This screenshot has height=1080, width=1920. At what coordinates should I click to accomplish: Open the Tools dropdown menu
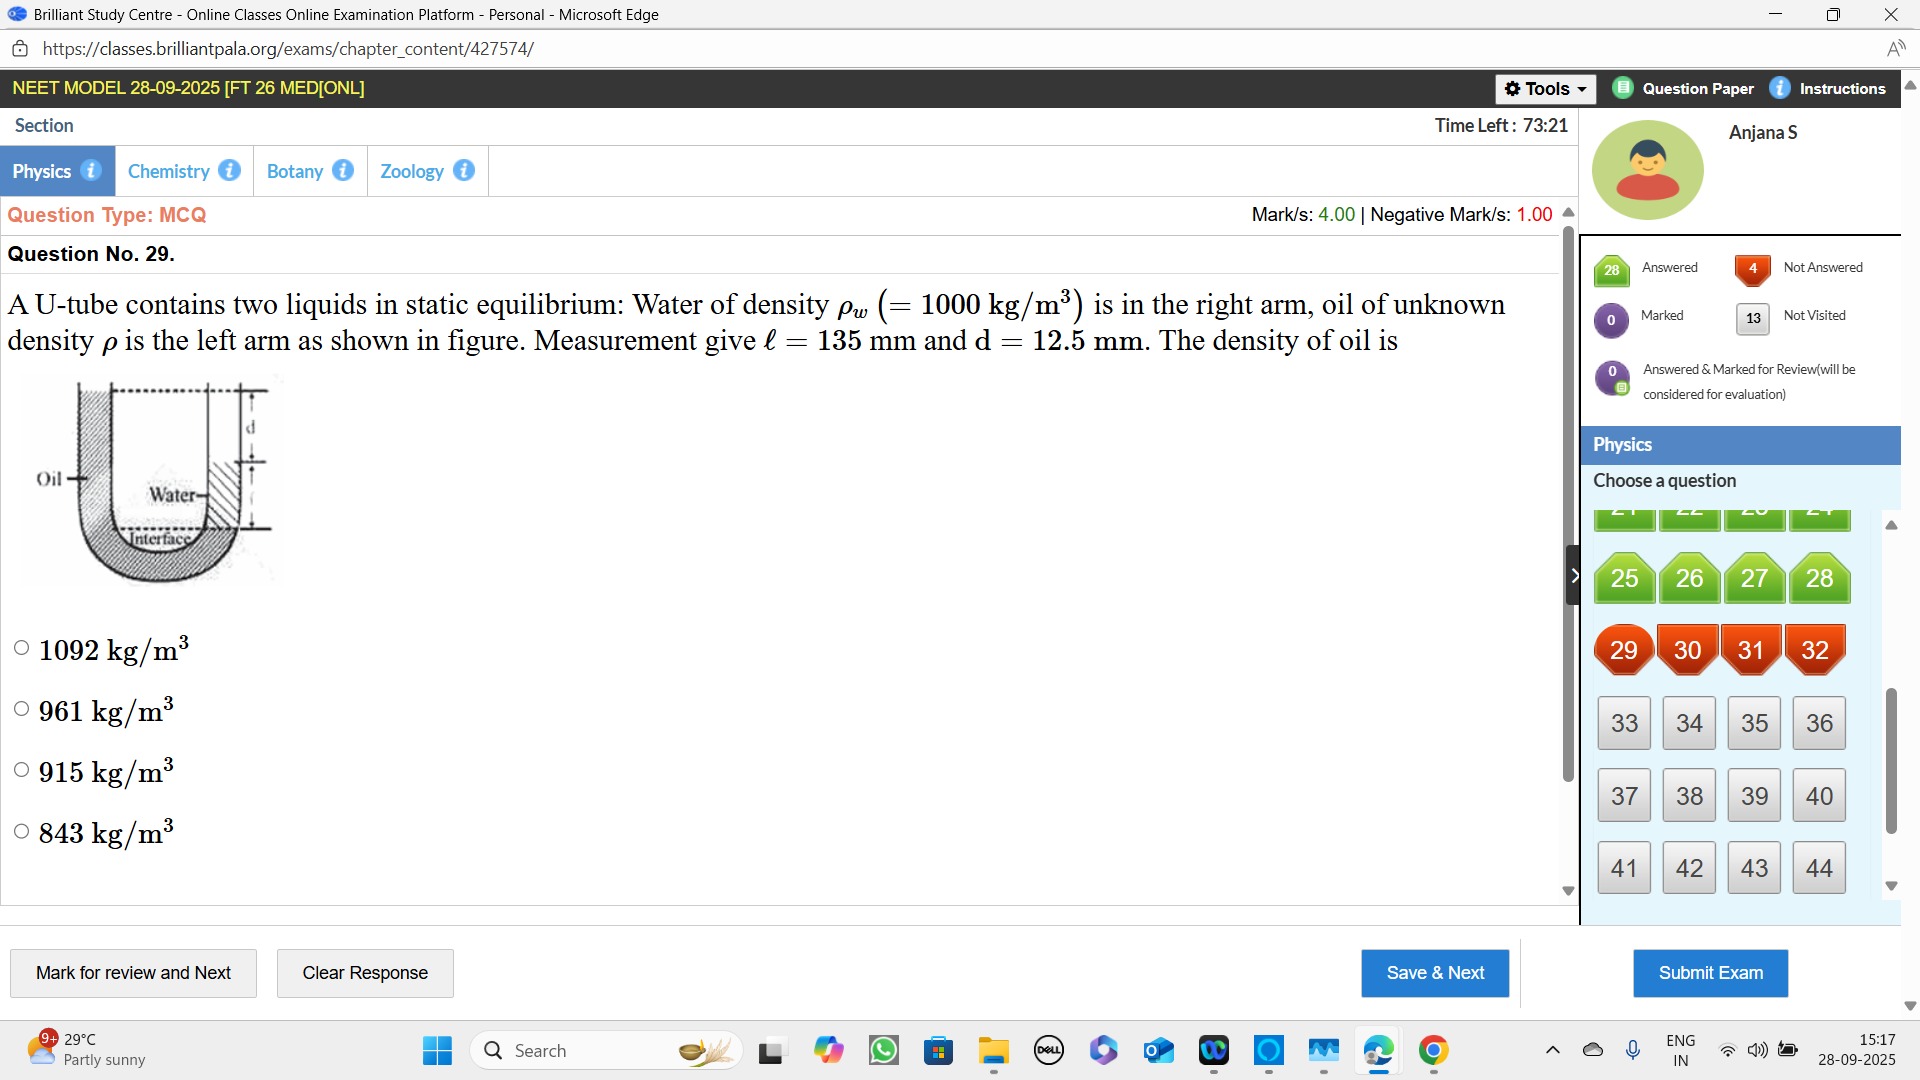[1545, 89]
